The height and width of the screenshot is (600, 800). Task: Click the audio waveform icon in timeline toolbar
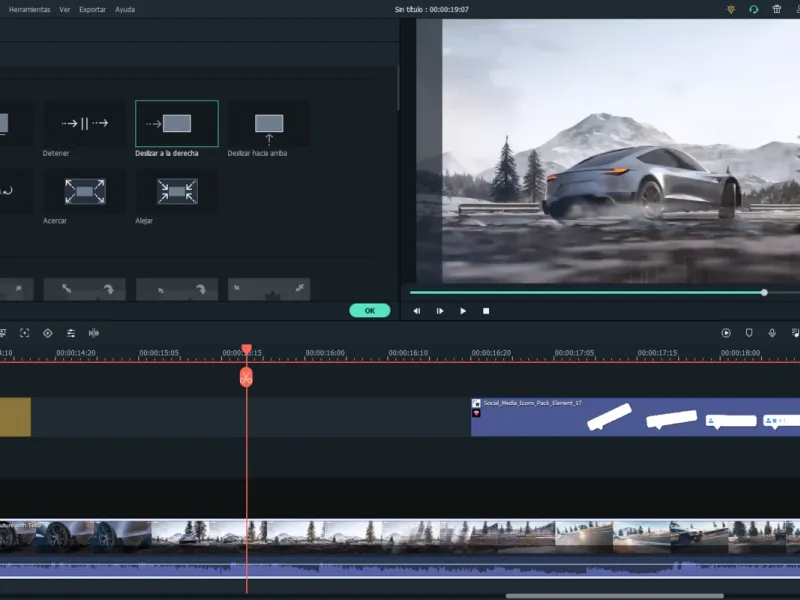[x=94, y=333]
